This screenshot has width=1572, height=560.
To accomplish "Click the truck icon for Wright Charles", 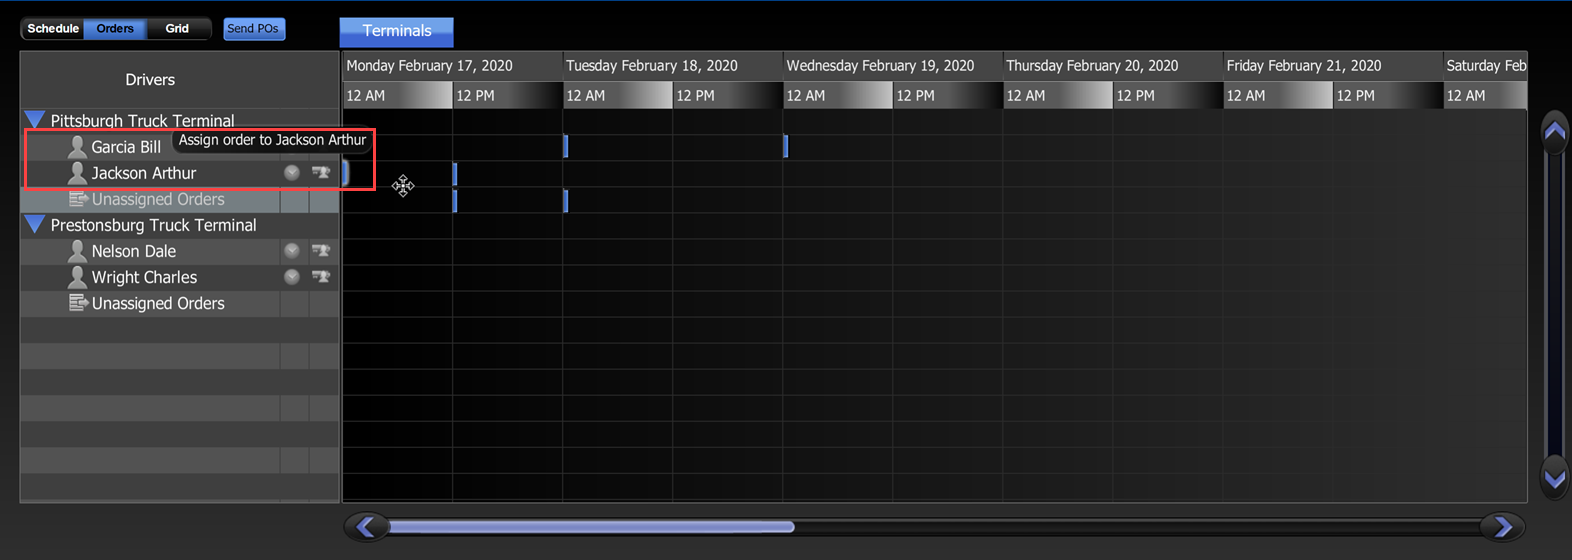I will 320,277.
